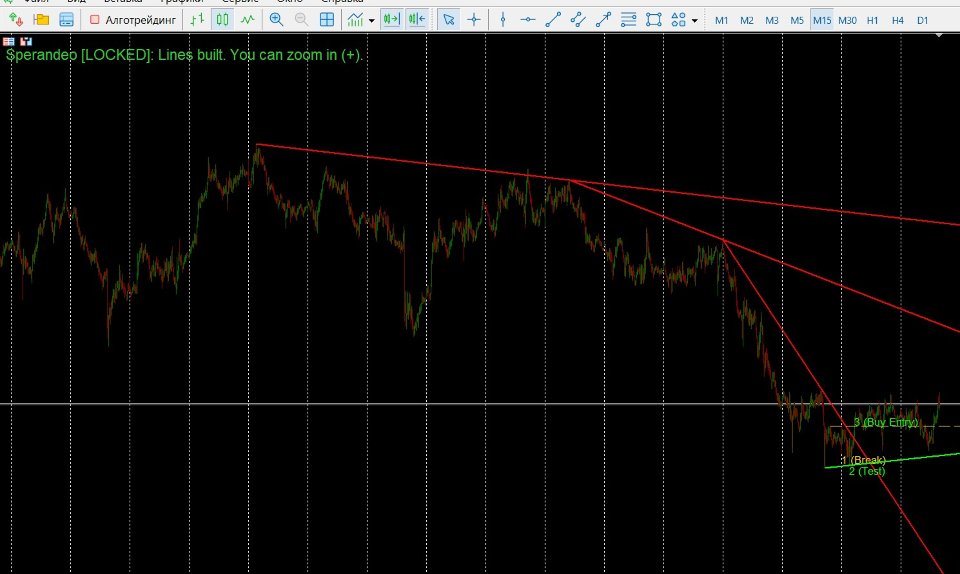This screenshot has width=960, height=574.
Task: Zoom in the chart with magnifier plus
Action: pyautogui.click(x=276, y=20)
